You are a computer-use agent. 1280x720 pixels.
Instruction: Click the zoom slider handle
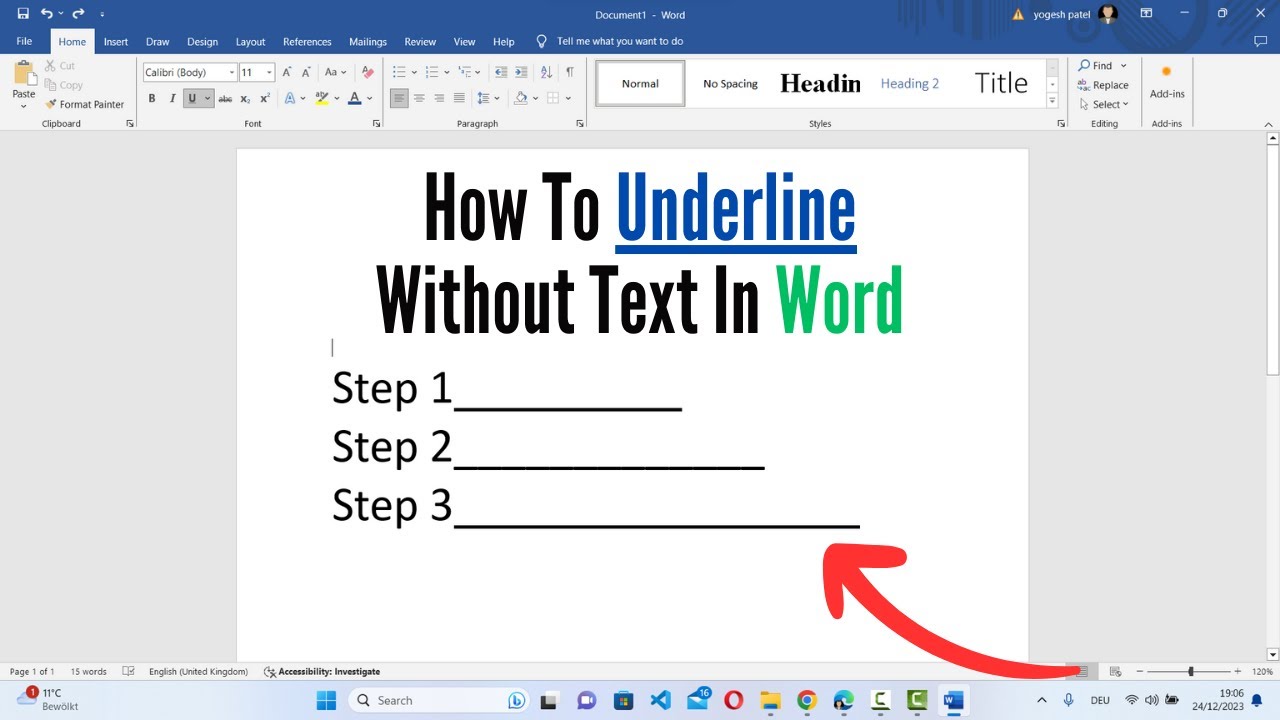pos(1190,671)
